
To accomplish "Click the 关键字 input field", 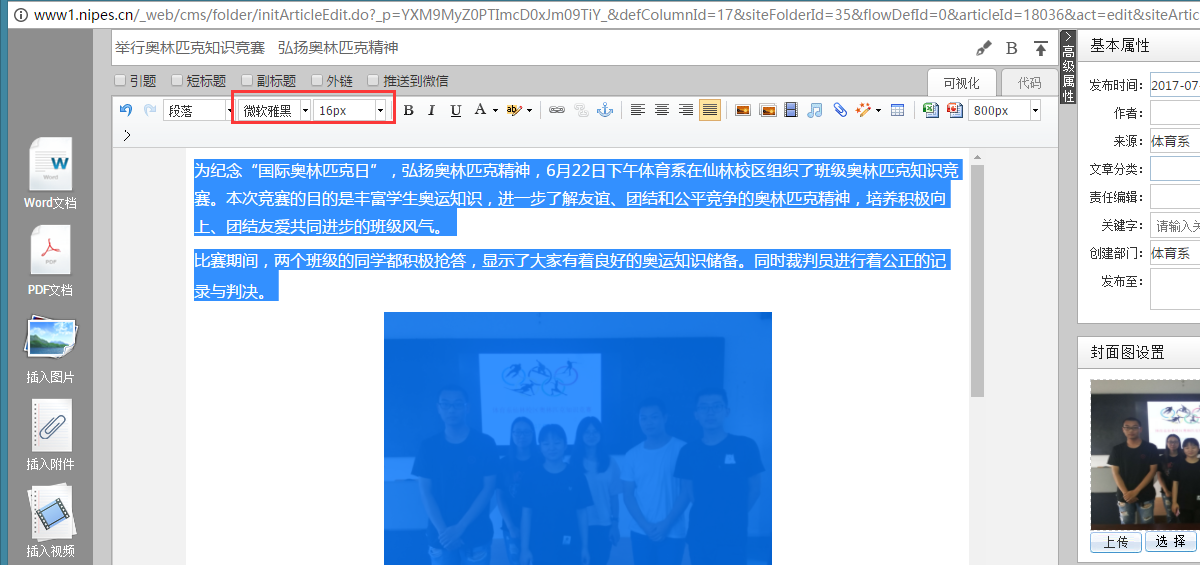I will point(1175,225).
